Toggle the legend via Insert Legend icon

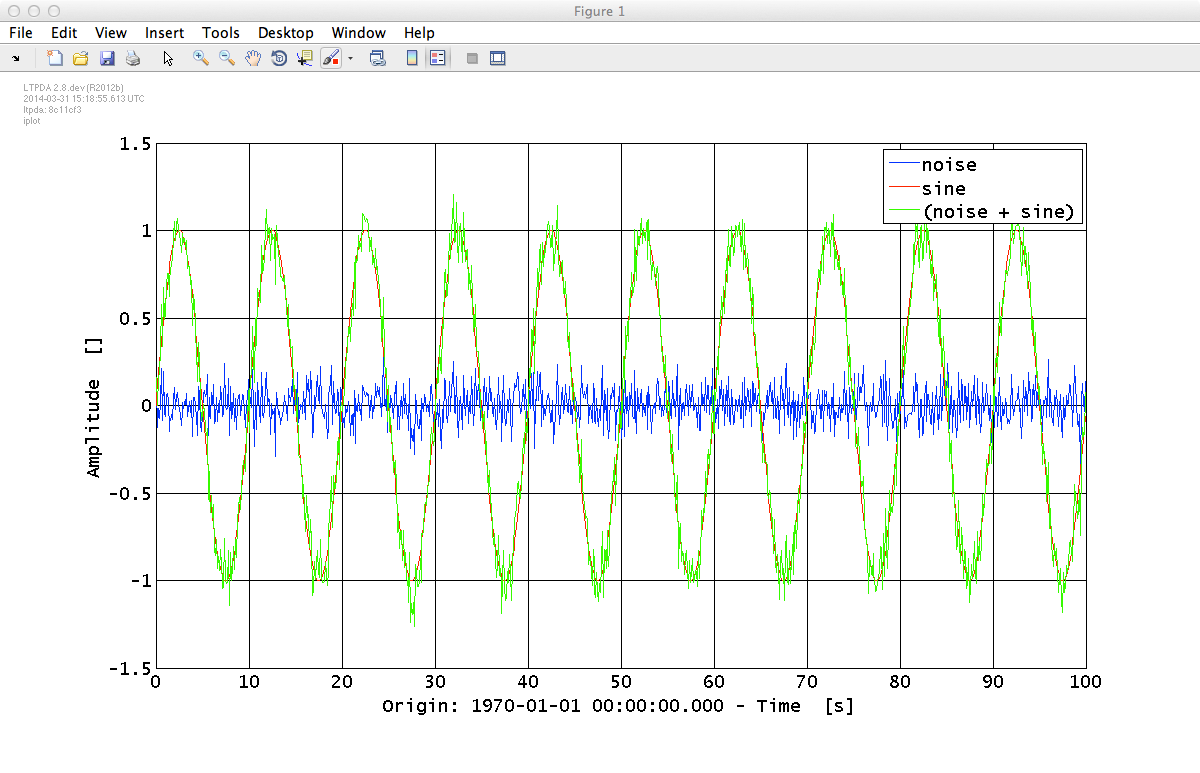point(437,58)
